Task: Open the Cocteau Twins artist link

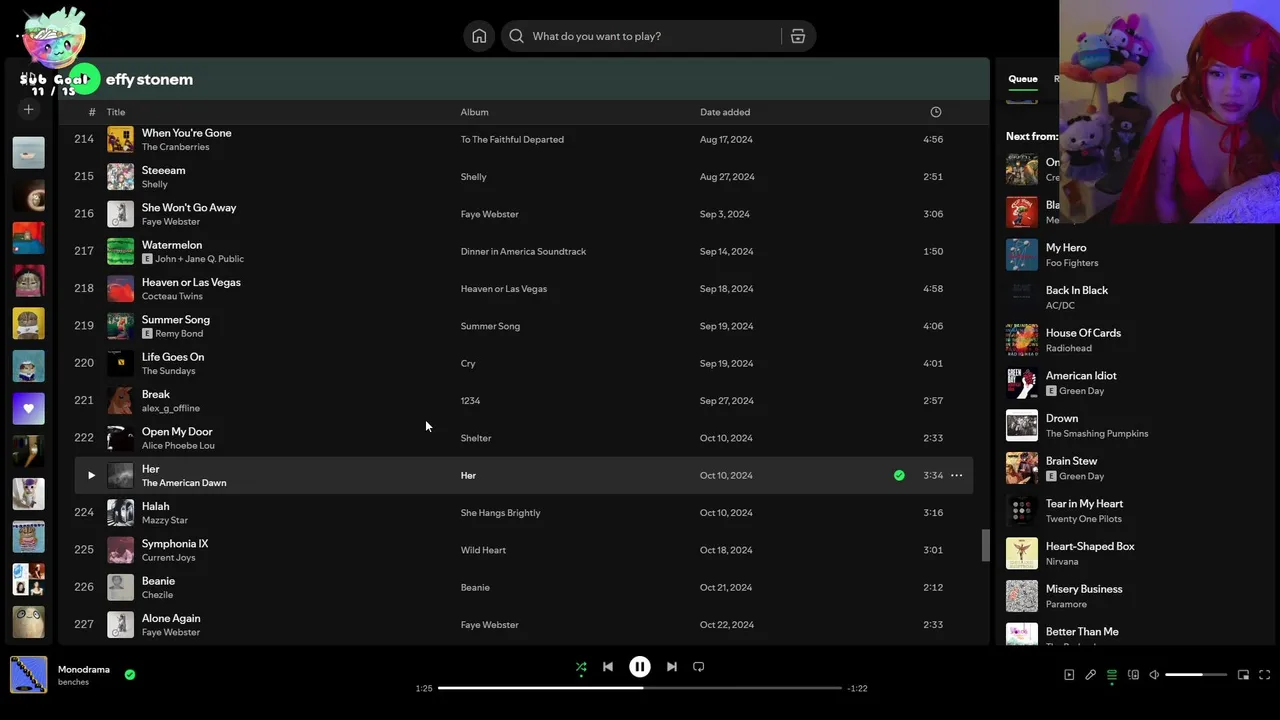Action: point(172,296)
